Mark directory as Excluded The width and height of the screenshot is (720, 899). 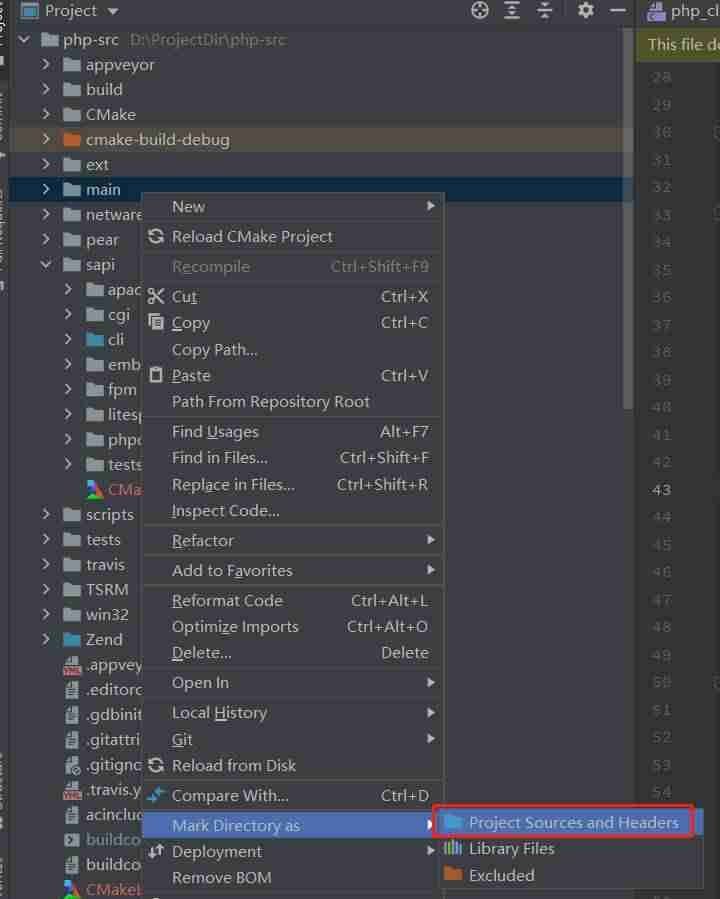pos(570,875)
